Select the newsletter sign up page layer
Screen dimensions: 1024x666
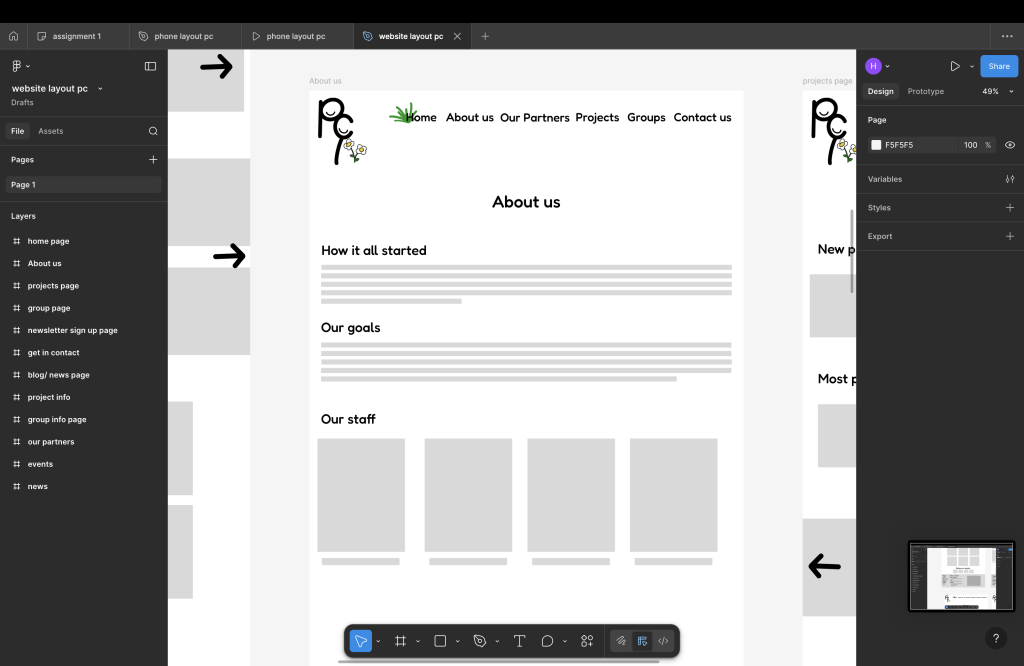(x=72, y=330)
